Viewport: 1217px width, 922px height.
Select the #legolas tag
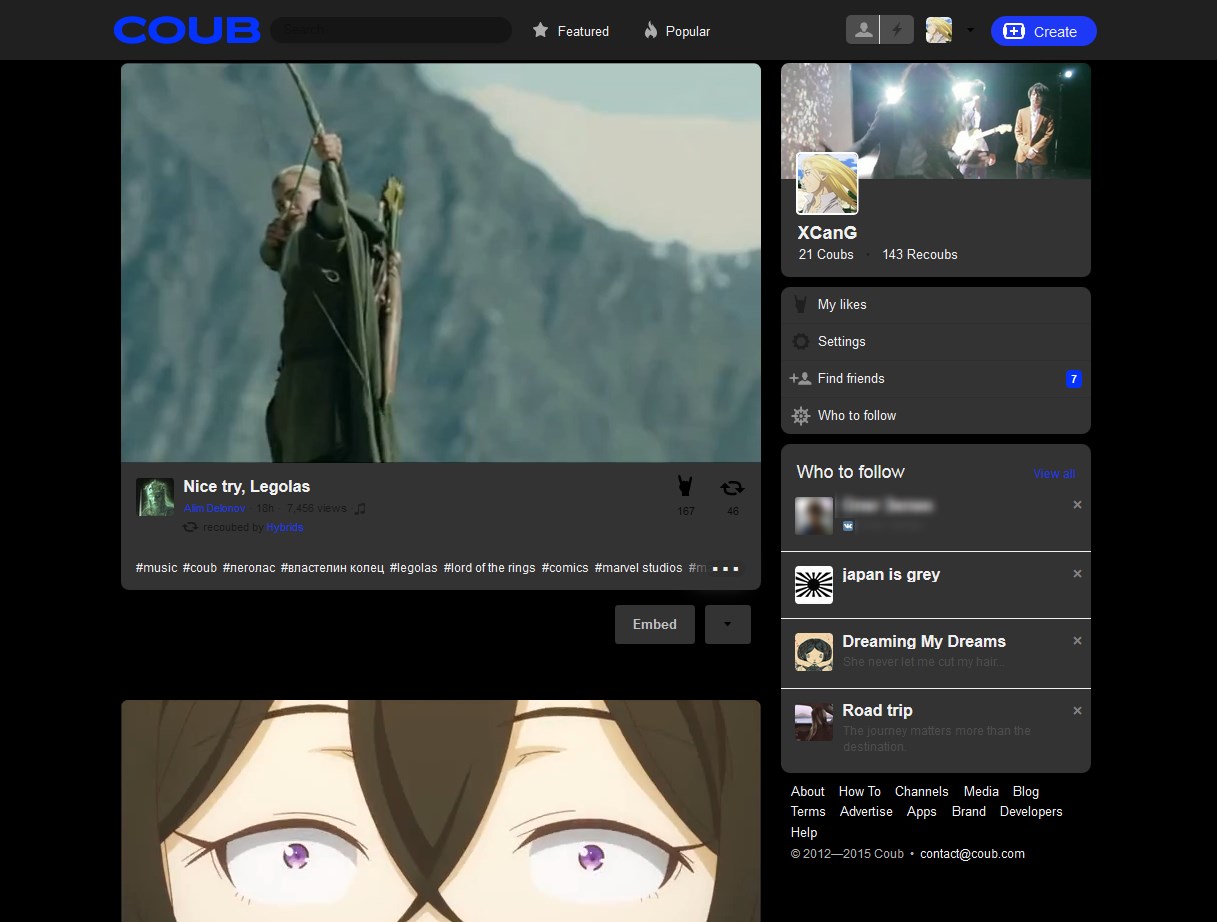pos(413,567)
